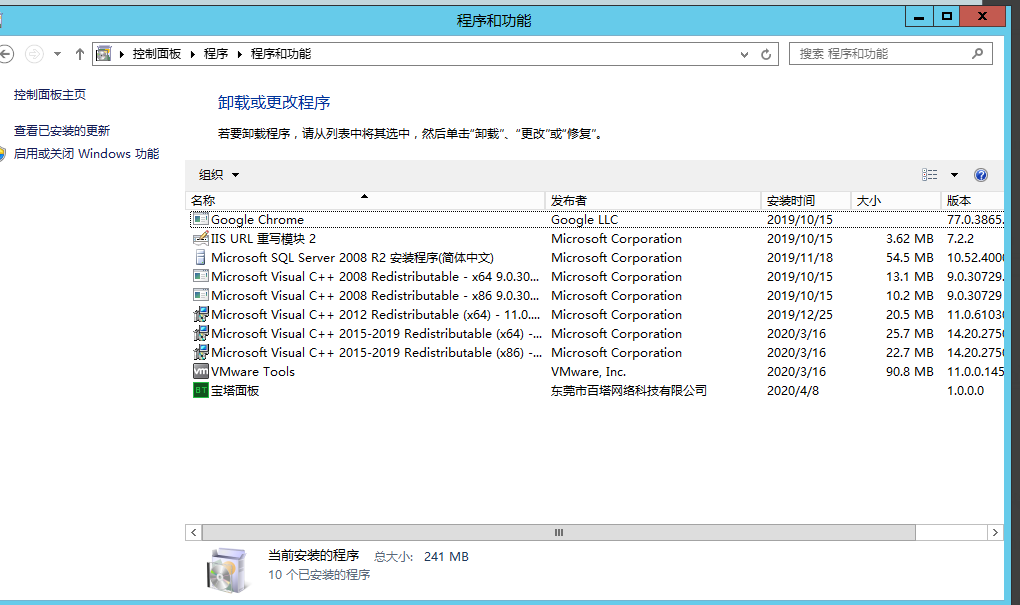Click the forward navigation arrow
Image resolution: width=1020 pixels, height=605 pixels.
[x=34, y=54]
